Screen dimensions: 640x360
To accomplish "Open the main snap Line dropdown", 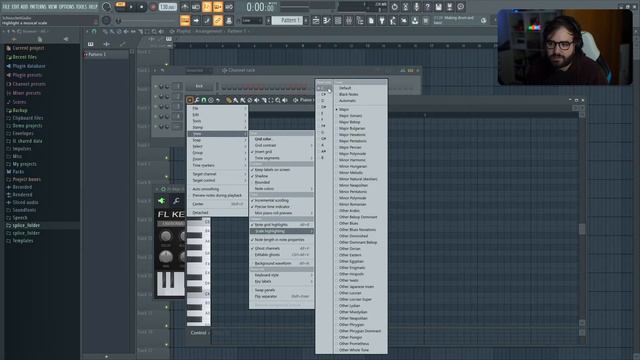I will tap(252, 20).
